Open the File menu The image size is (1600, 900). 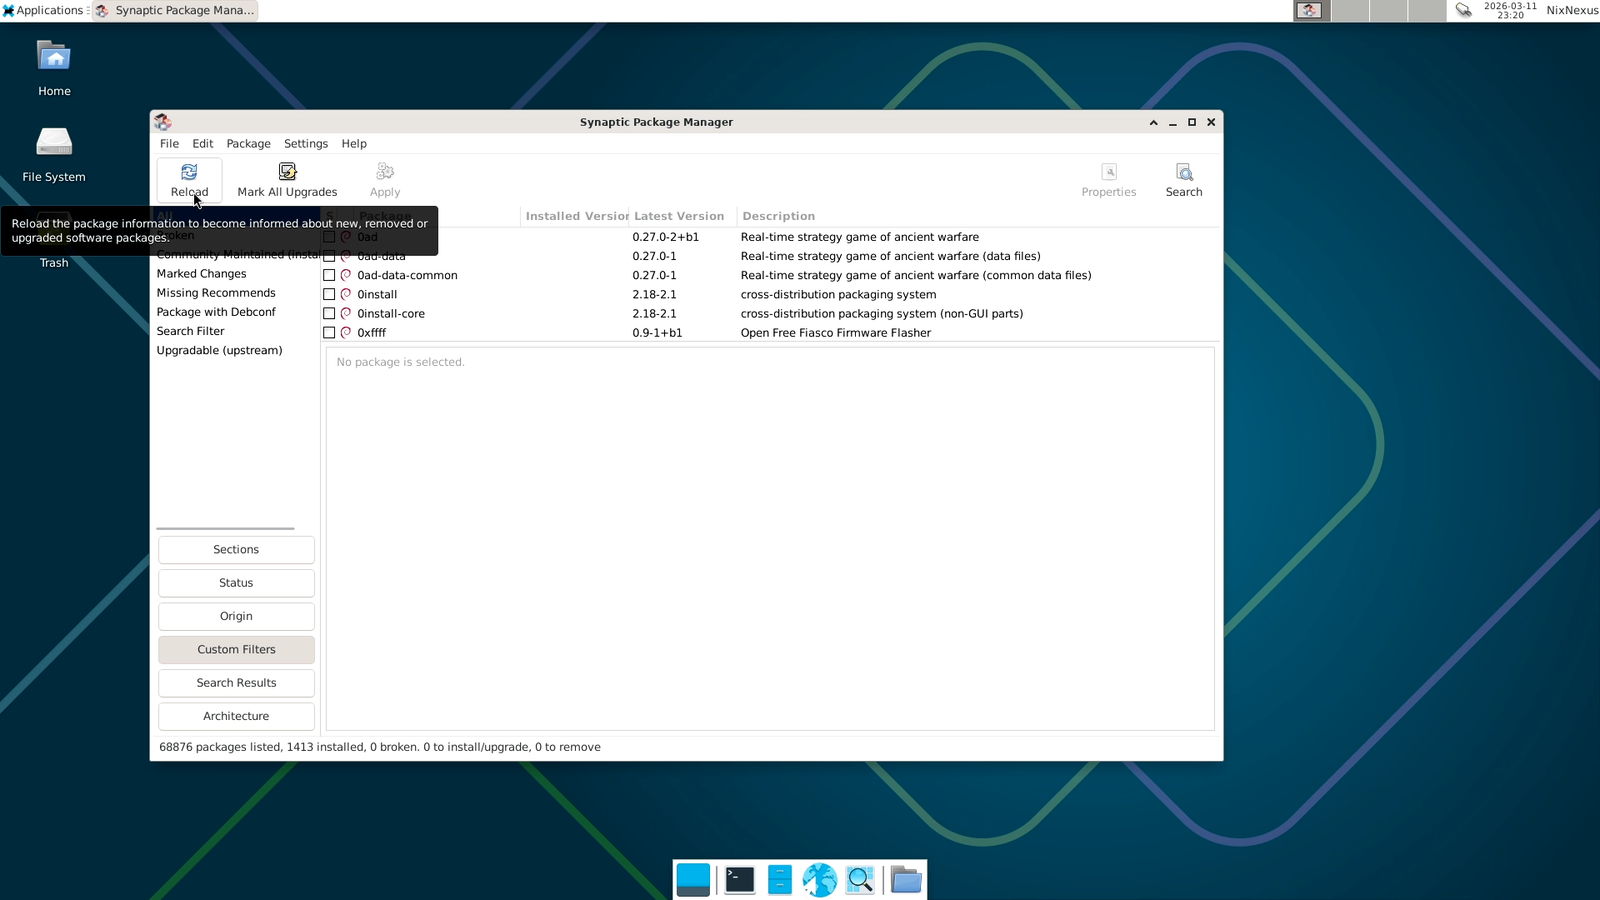[x=169, y=143]
